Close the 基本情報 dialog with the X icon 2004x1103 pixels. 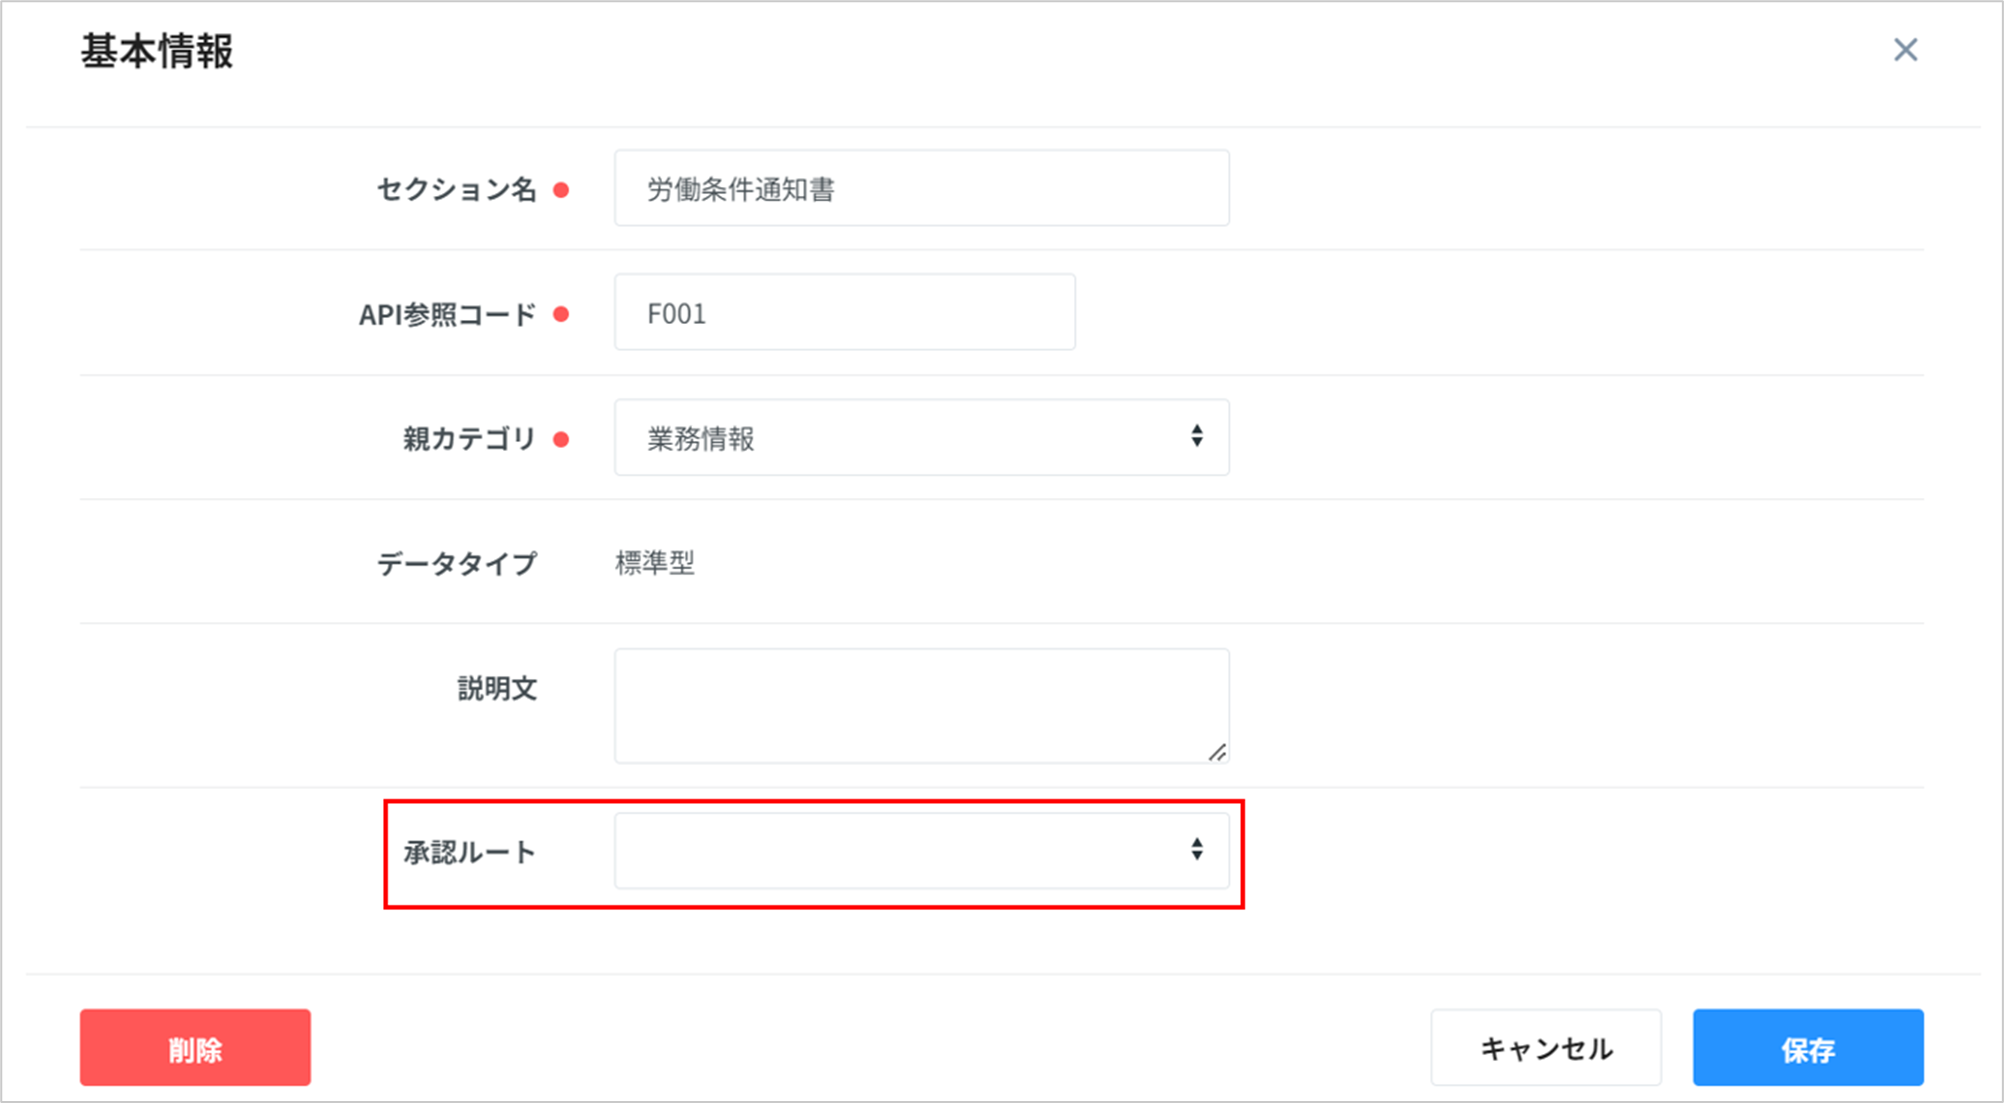tap(1905, 50)
